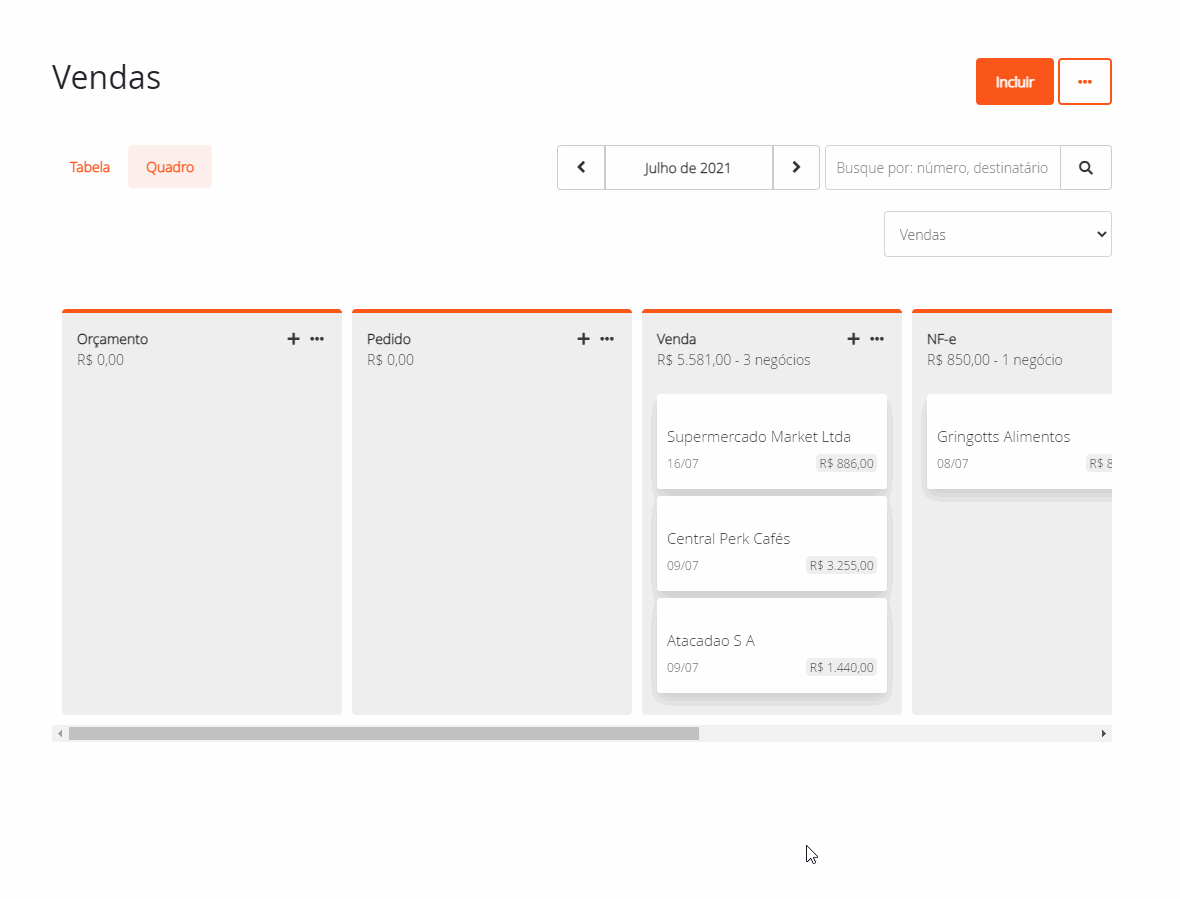Click the Orçamento column title
The height and width of the screenshot is (899, 1180).
[x=113, y=339]
